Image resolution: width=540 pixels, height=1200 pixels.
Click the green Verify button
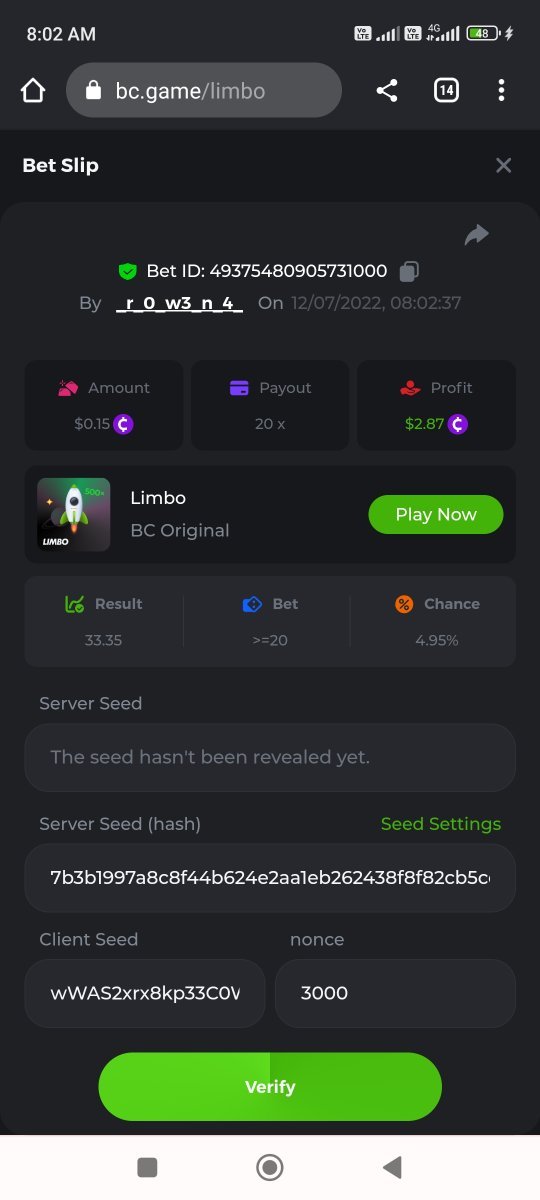270,1087
